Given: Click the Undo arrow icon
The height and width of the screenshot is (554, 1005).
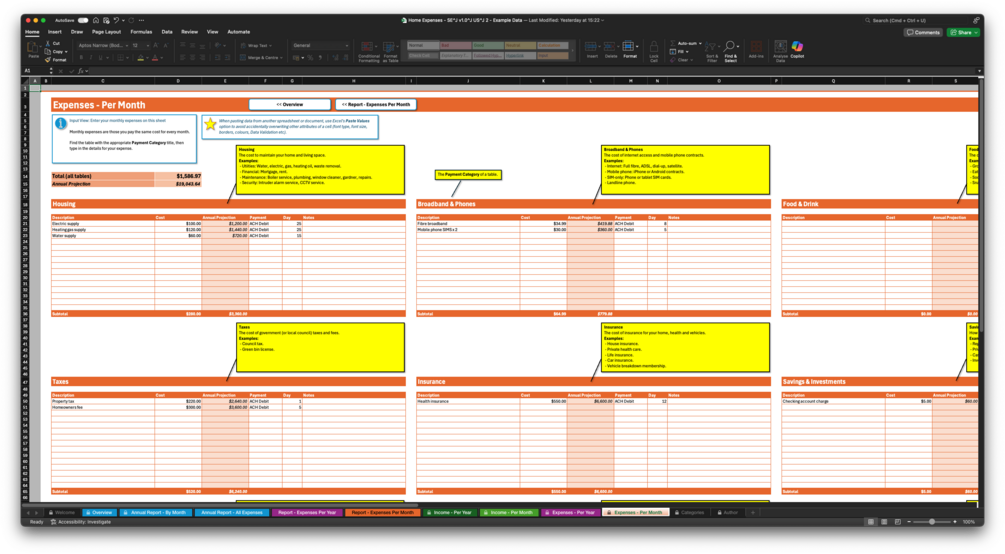Looking at the screenshot, I should (116, 21).
